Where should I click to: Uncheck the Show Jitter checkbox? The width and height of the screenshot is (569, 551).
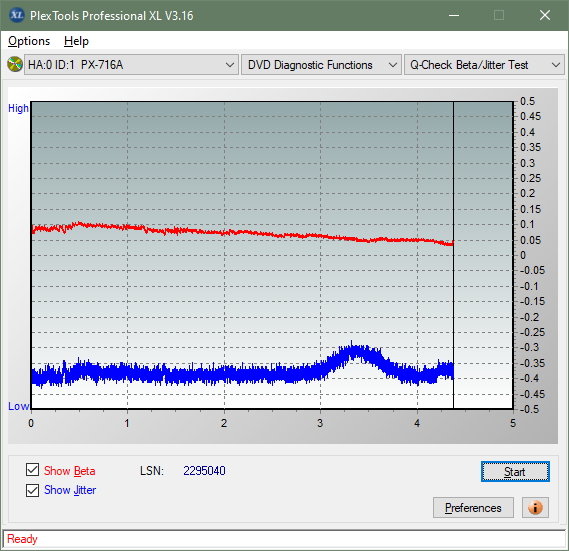pyautogui.click(x=32, y=490)
